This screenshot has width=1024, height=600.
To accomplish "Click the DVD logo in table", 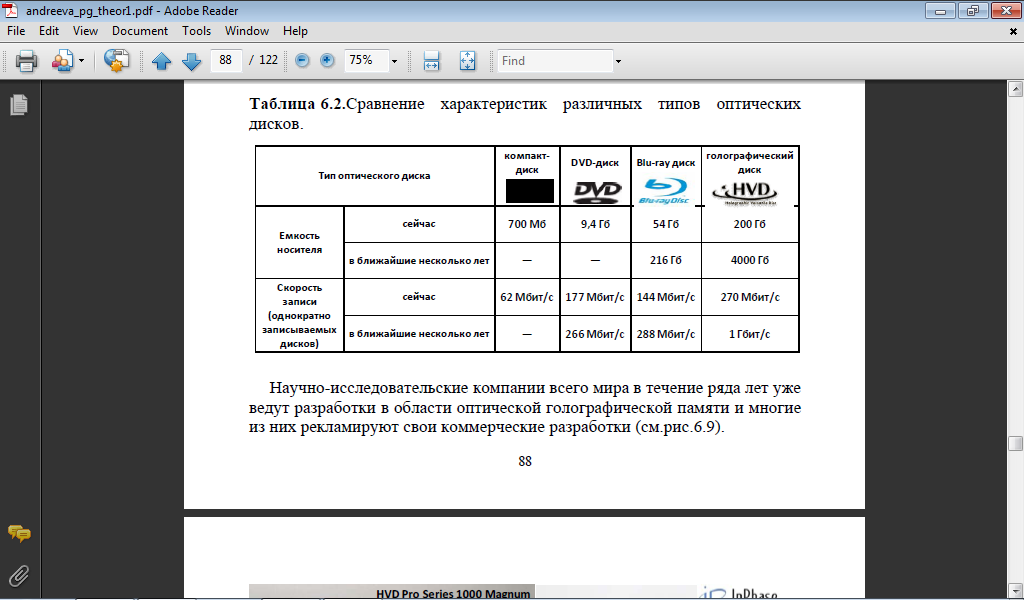I will click(597, 191).
